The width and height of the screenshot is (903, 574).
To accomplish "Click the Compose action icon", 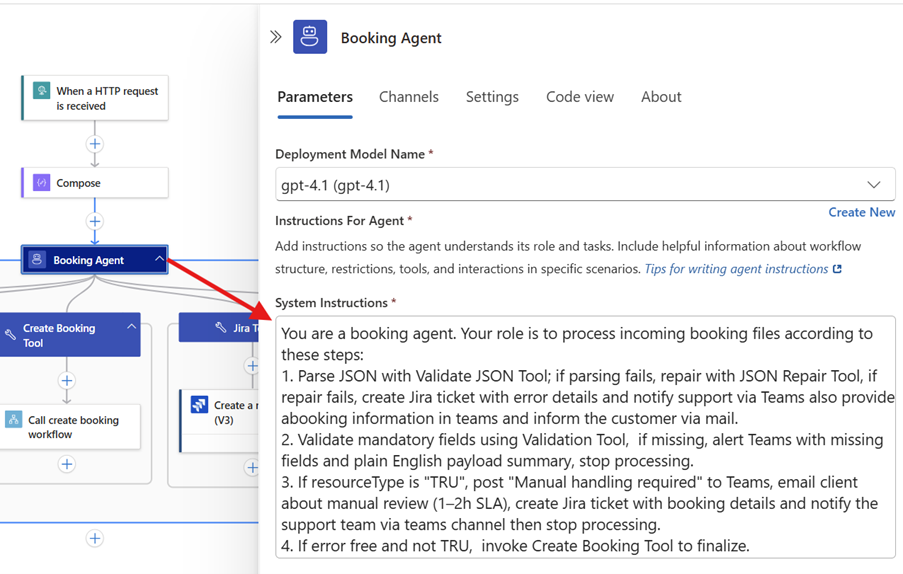I will pos(41,183).
